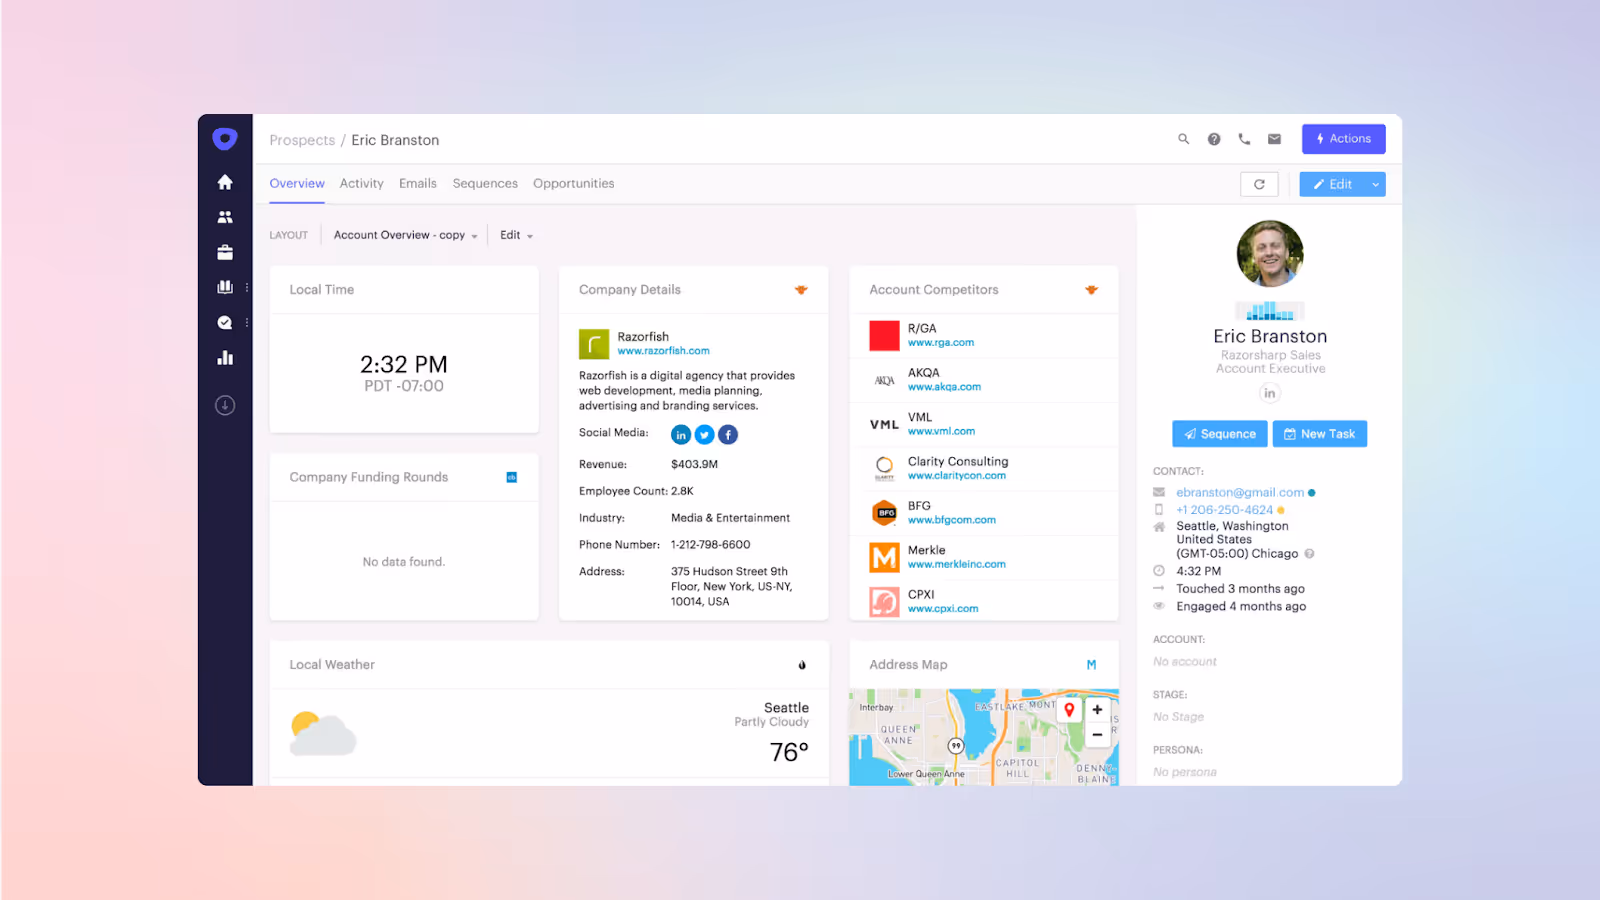Click Eric Branston's profile photo
1600x900 pixels.
tap(1270, 254)
